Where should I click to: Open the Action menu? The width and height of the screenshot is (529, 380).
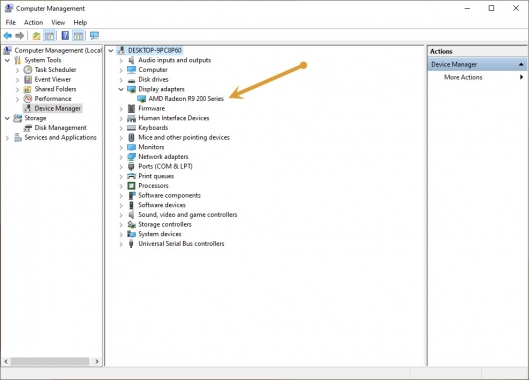click(x=33, y=23)
